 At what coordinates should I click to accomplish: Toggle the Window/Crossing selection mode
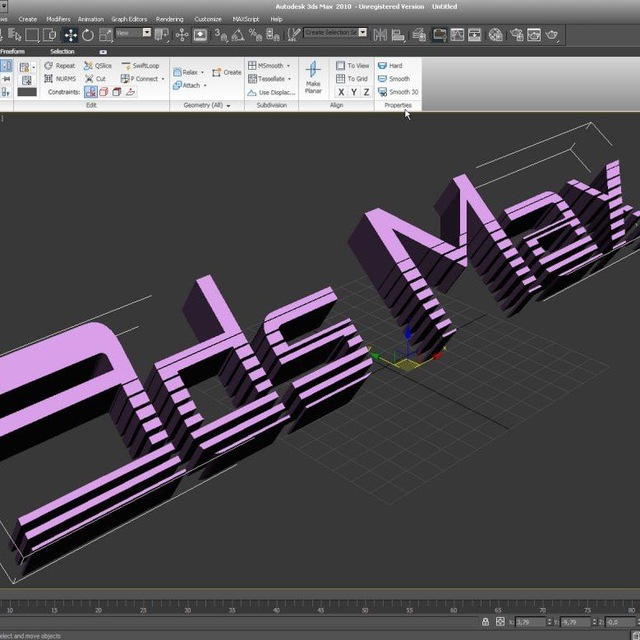pyautogui.click(x=49, y=35)
